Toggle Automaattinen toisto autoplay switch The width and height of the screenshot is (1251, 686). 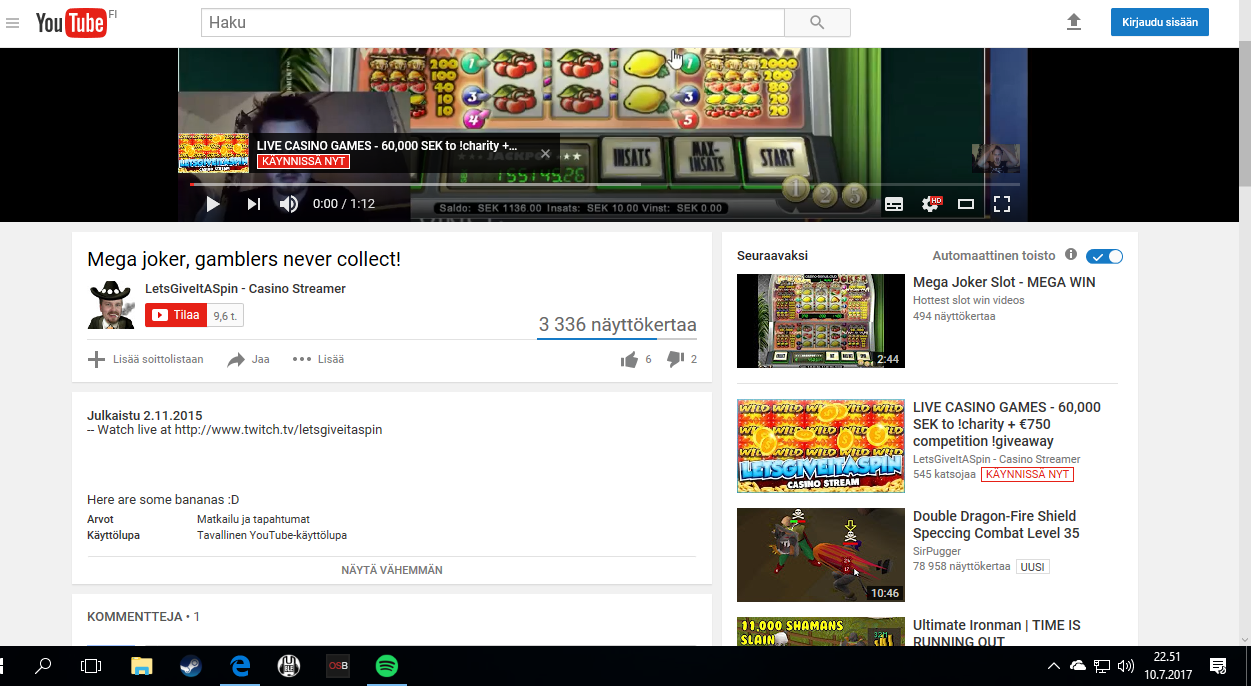tap(1104, 256)
